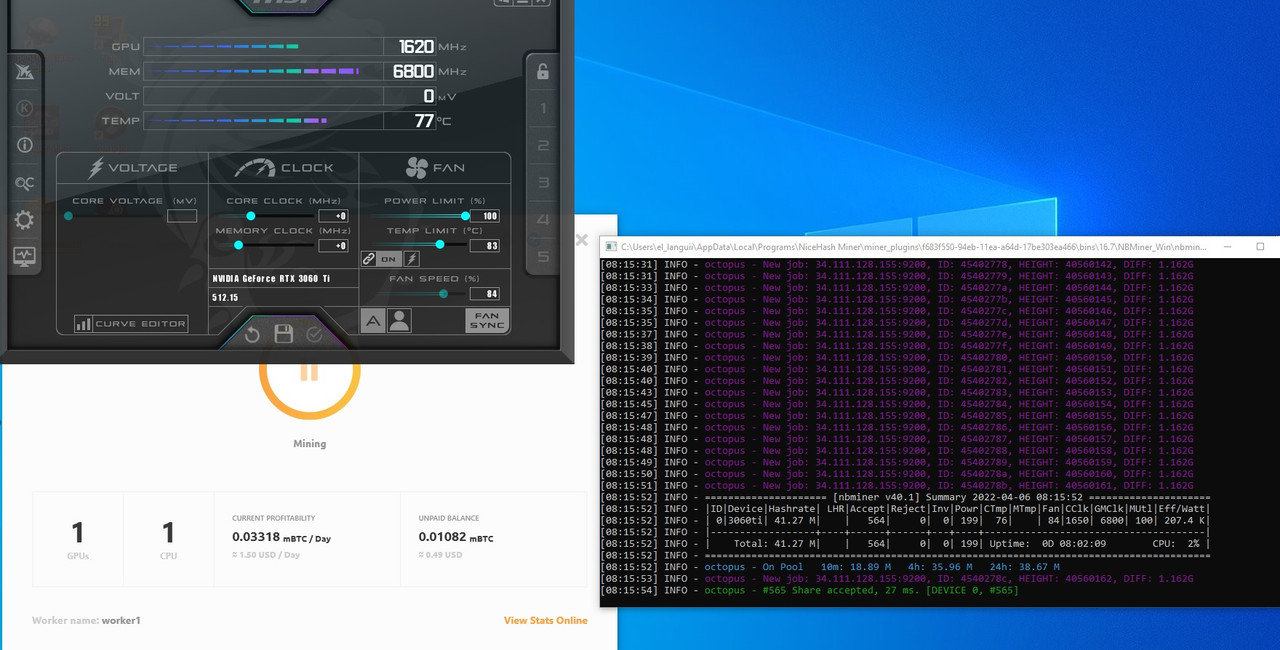The width and height of the screenshot is (1280, 650).
Task: Click the Total 41.27 M row
Action: click(905, 543)
